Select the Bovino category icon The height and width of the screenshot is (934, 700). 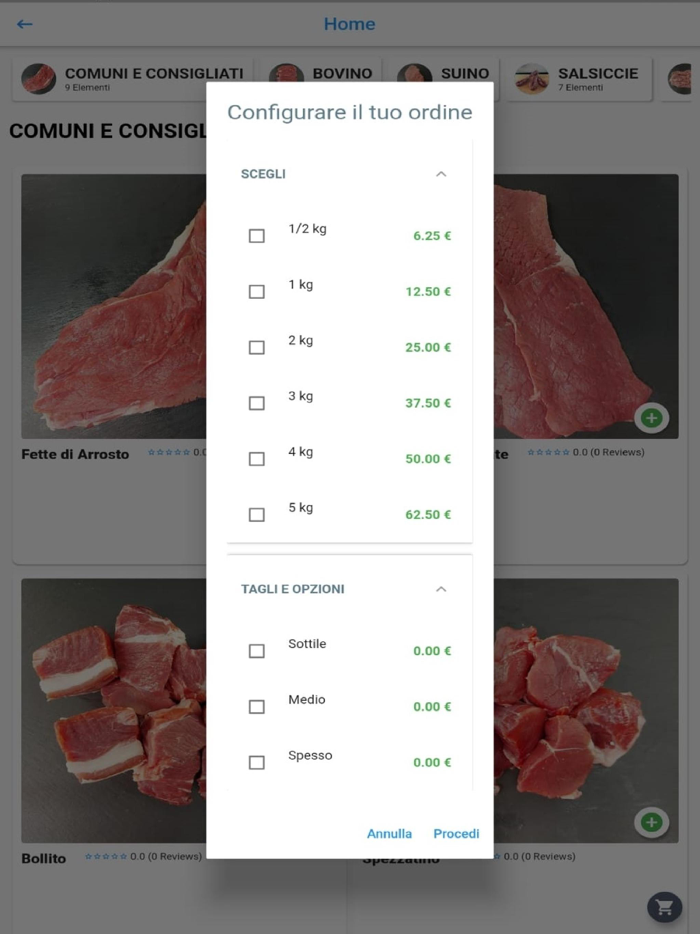[x=286, y=79]
